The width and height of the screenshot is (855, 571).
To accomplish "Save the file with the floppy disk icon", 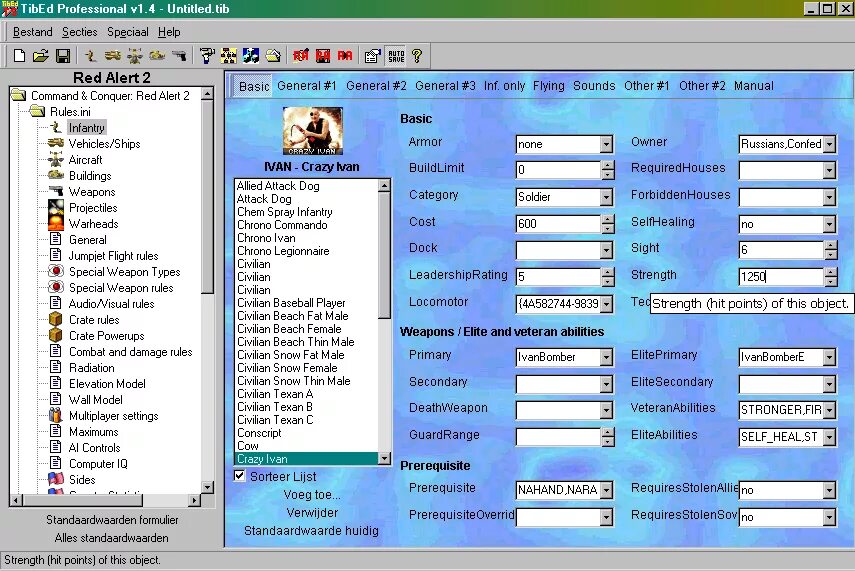I will [63, 55].
